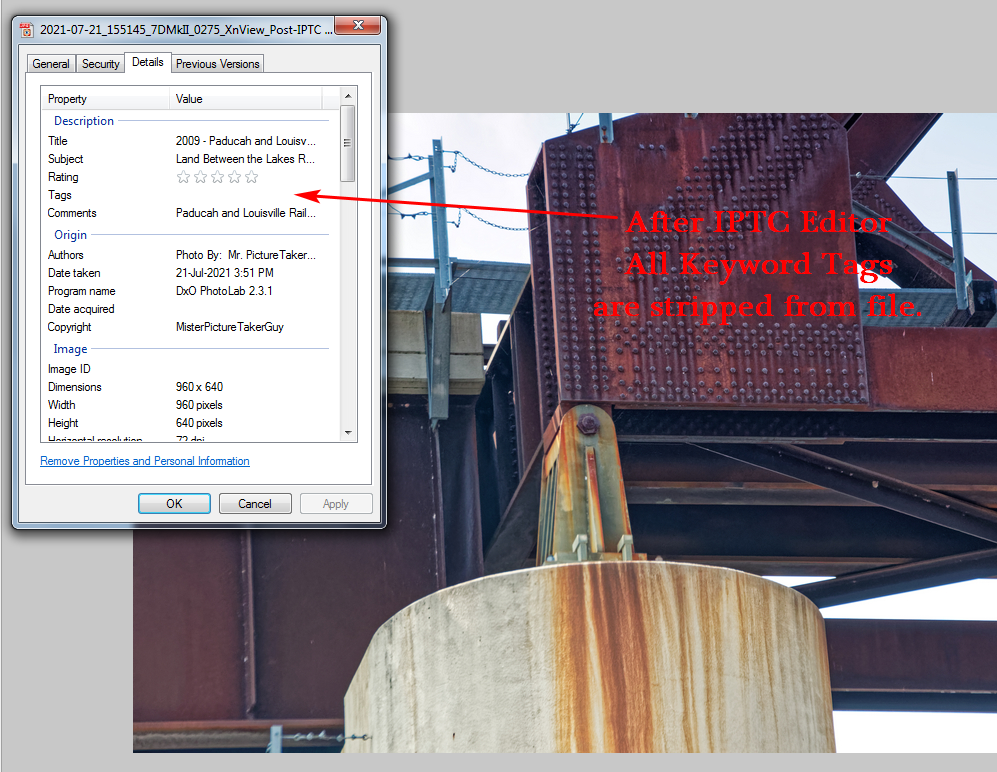The image size is (997, 772).
Task: Click the Value column header
Action: tap(246, 99)
